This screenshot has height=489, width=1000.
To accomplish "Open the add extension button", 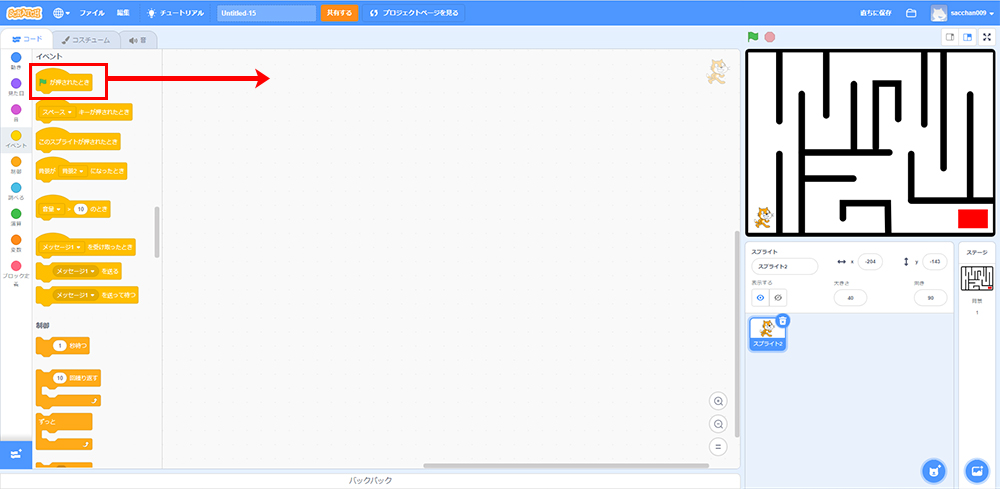I will pos(15,454).
